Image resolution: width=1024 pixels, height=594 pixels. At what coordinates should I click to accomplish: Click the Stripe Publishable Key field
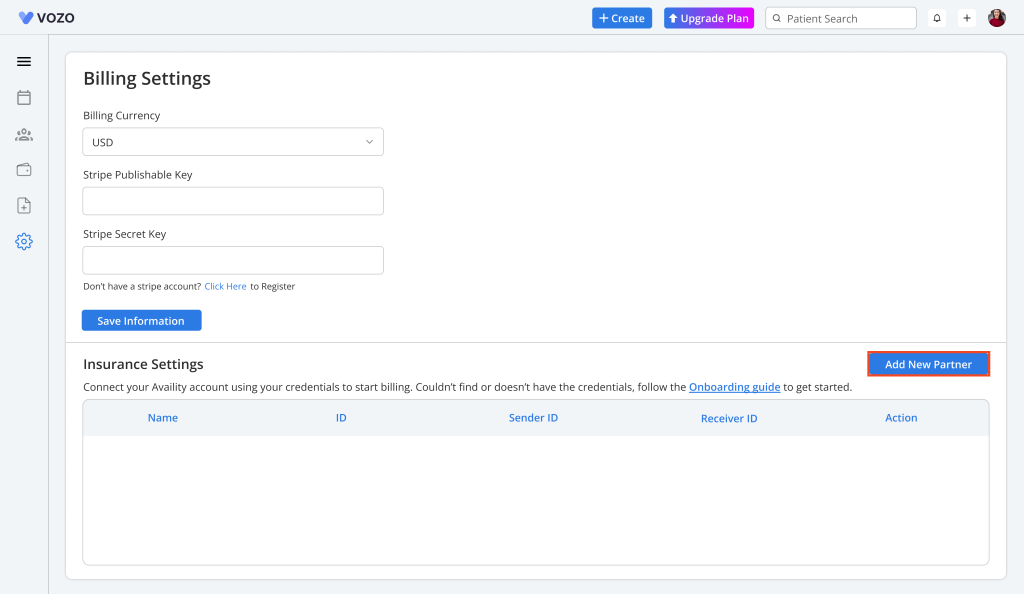pos(233,201)
